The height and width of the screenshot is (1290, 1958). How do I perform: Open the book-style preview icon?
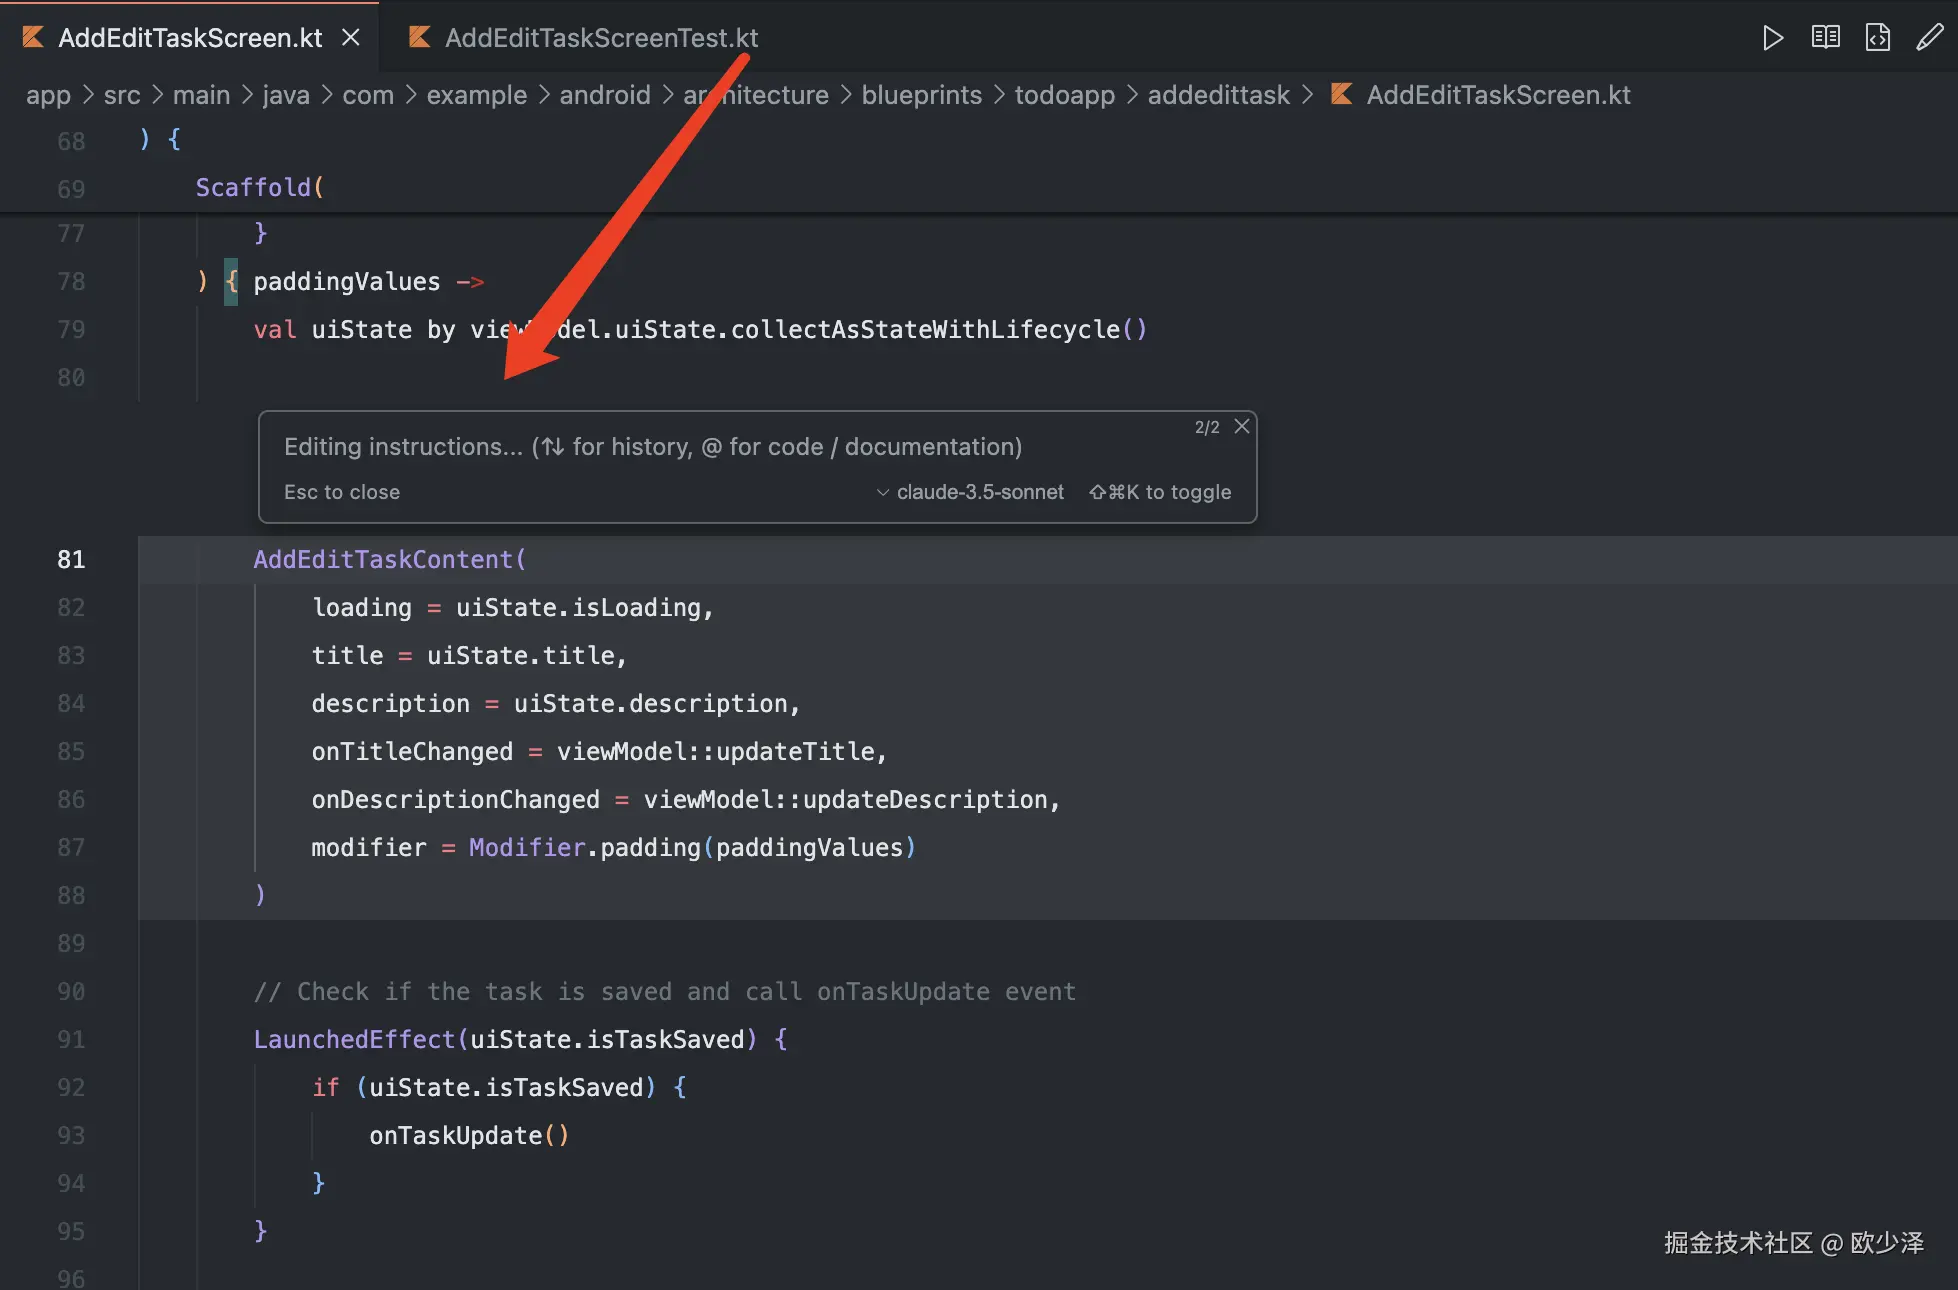pyautogui.click(x=1825, y=38)
